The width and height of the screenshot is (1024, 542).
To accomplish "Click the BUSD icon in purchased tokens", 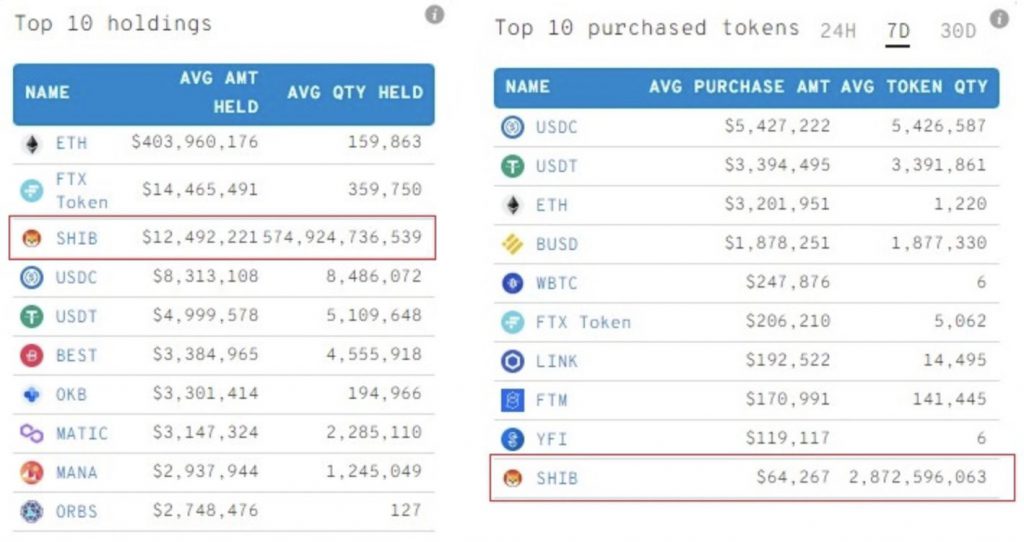I will 513,244.
